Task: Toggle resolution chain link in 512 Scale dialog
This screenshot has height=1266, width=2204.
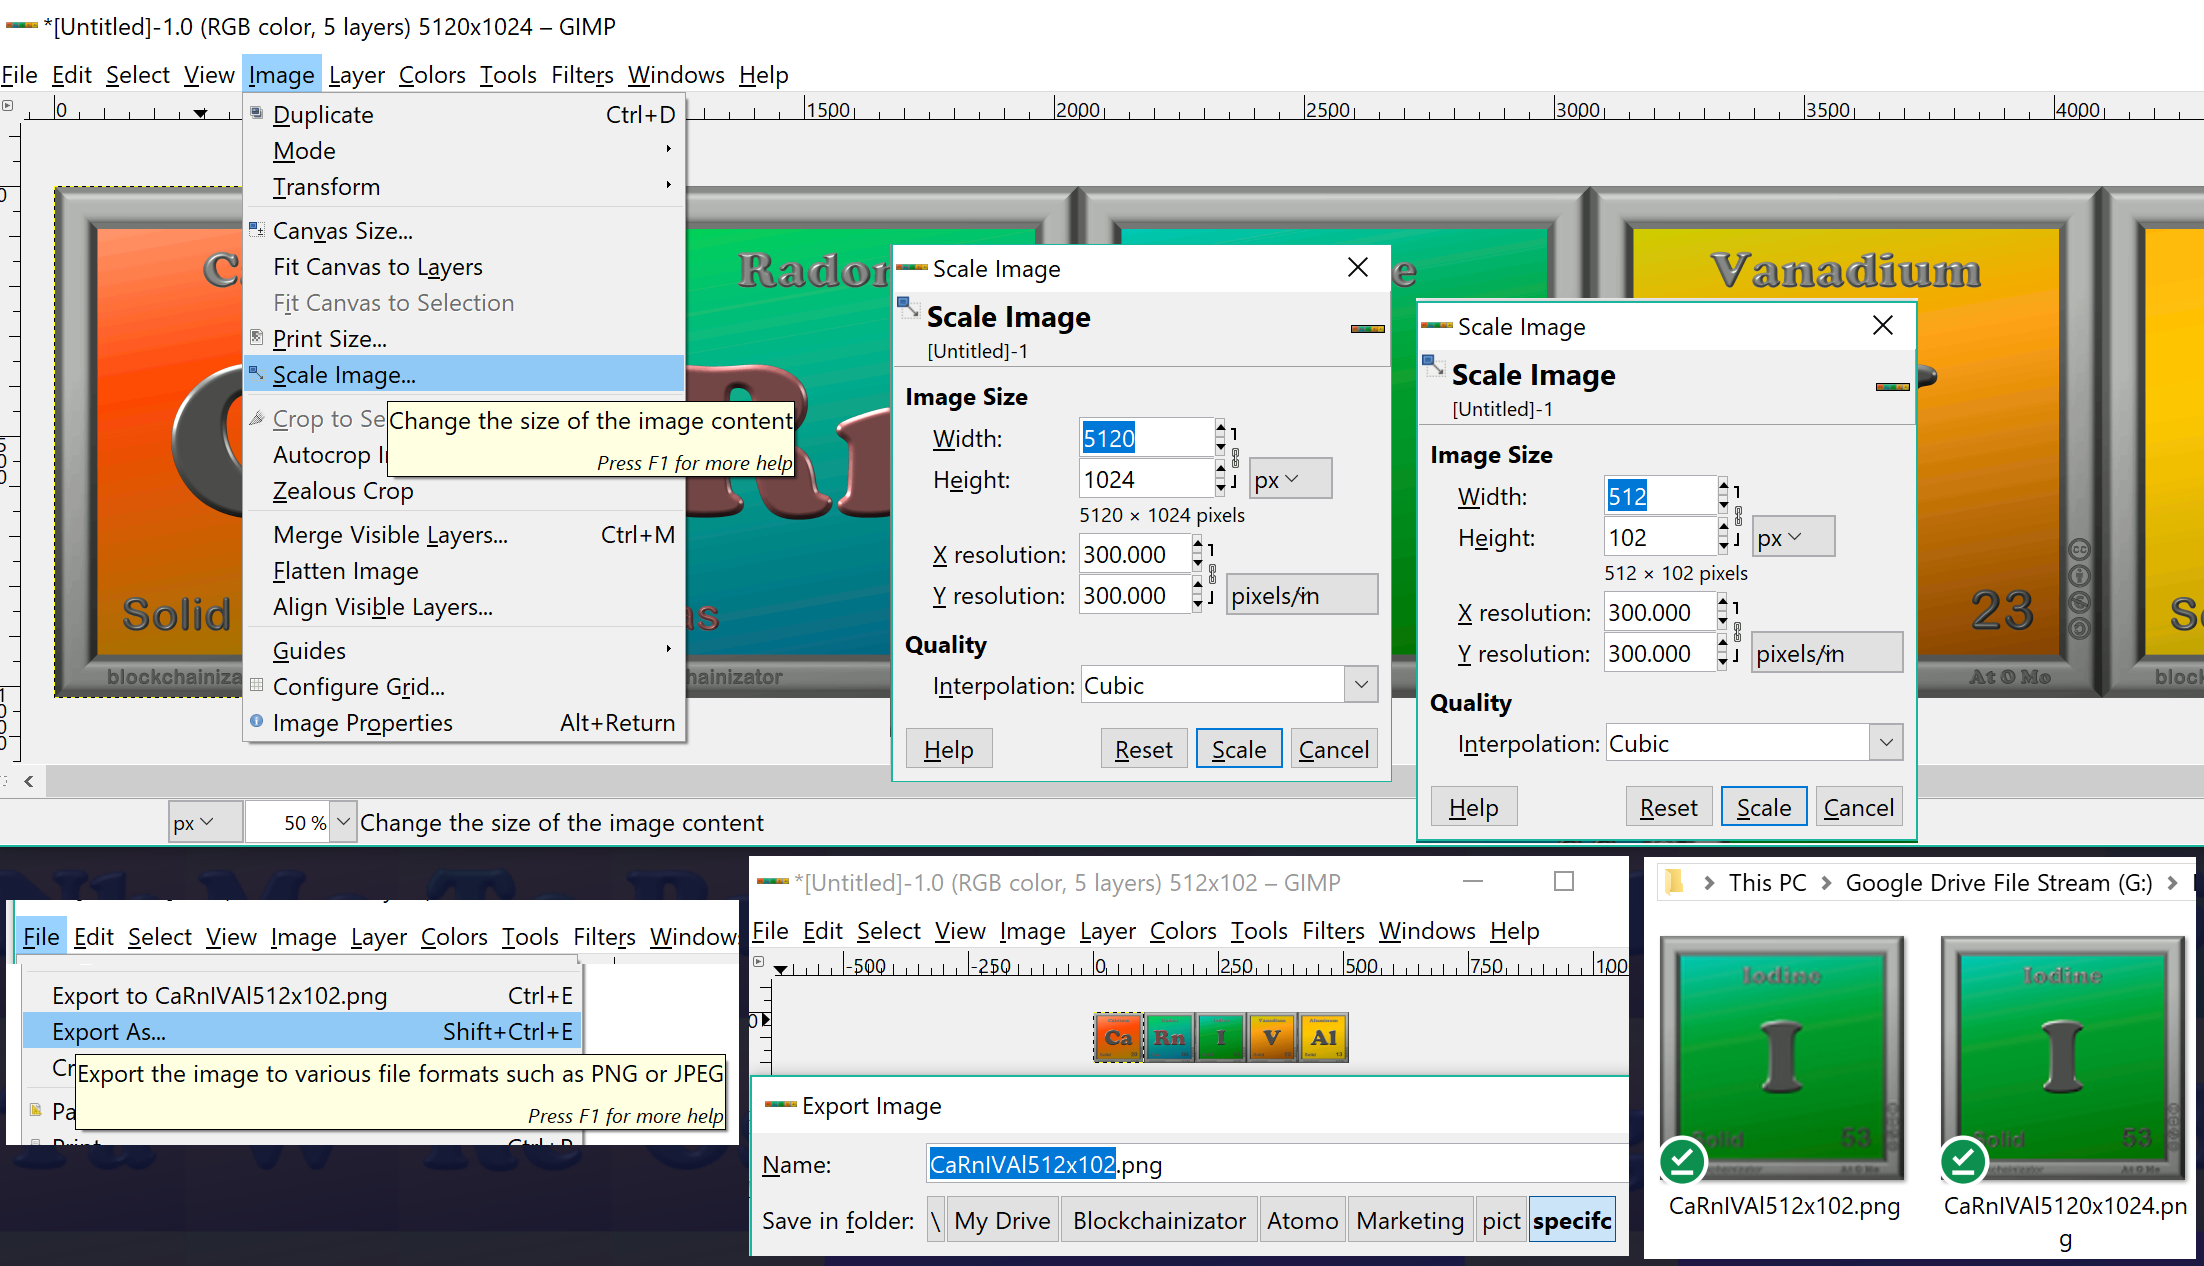Action: click(x=1737, y=632)
